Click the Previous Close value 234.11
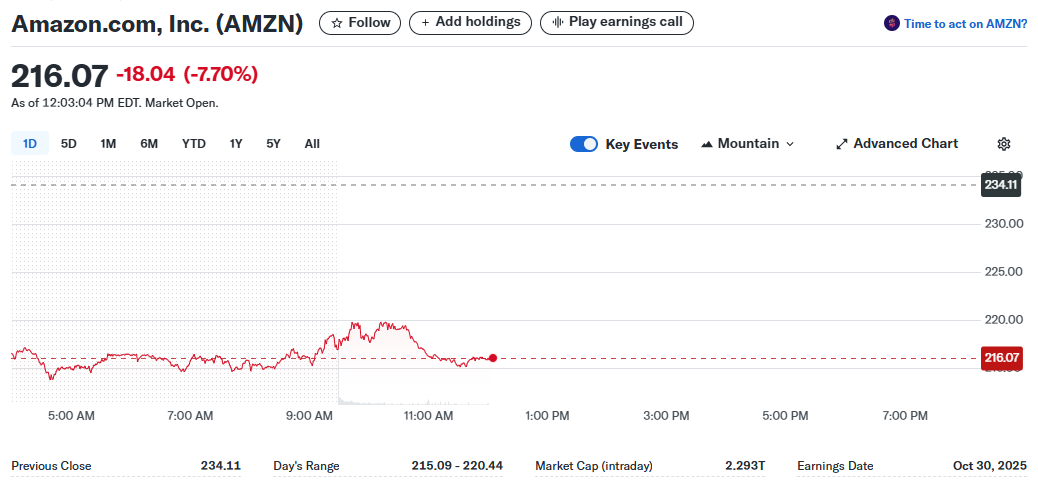The image size is (1038, 480). pos(220,466)
